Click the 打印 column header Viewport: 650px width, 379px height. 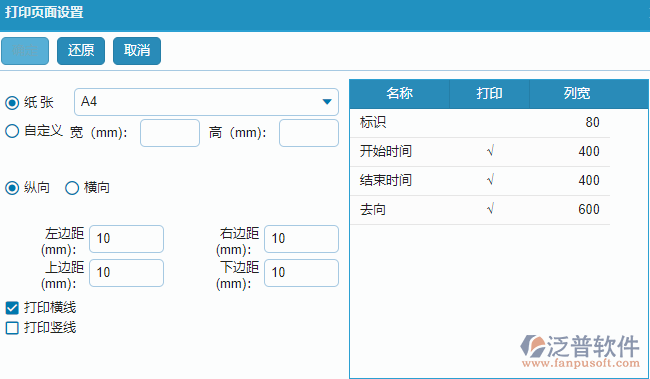coord(490,94)
